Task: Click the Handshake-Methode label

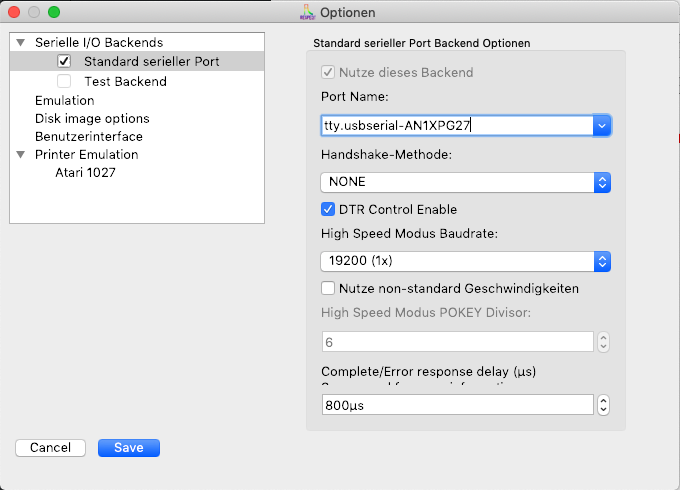Action: coord(386,154)
